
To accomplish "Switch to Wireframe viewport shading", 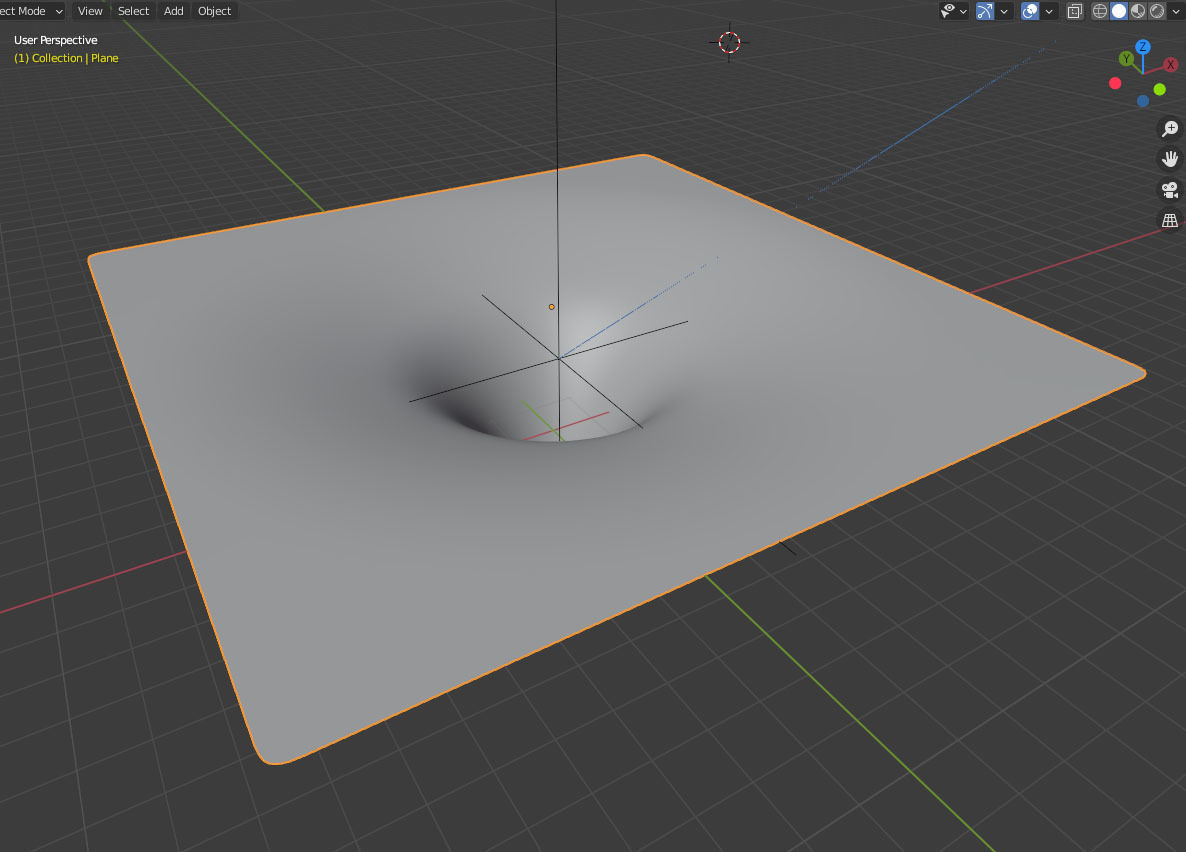I will (x=1100, y=11).
